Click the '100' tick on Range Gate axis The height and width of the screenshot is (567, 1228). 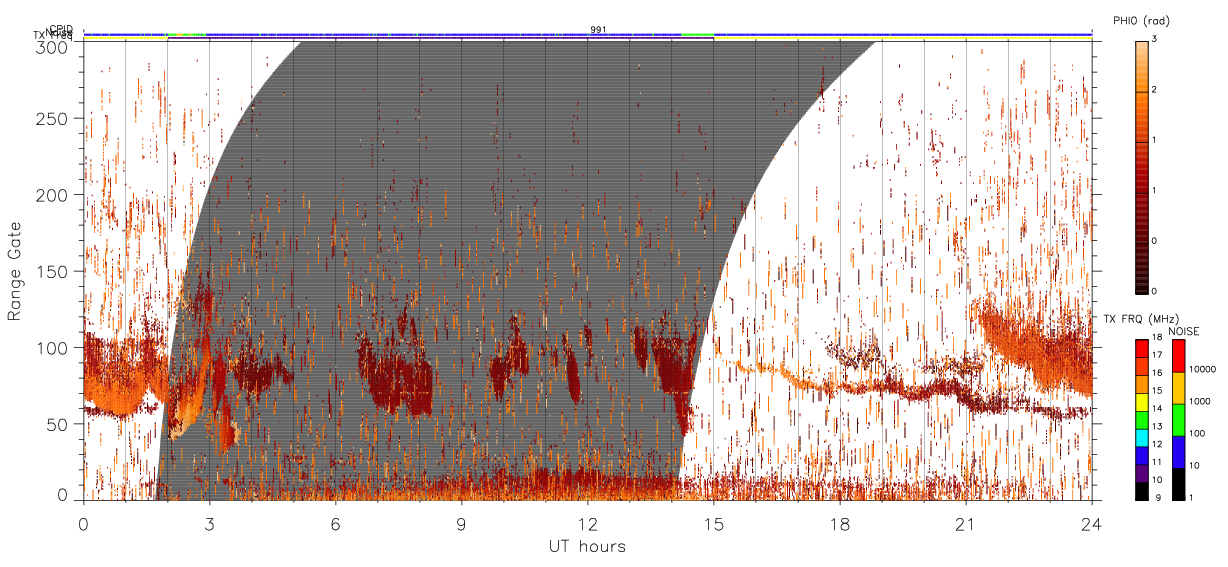53,348
